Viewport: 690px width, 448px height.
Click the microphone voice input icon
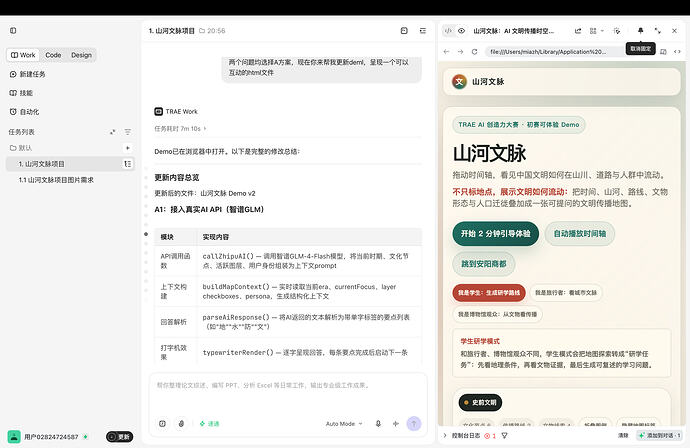pos(378,423)
